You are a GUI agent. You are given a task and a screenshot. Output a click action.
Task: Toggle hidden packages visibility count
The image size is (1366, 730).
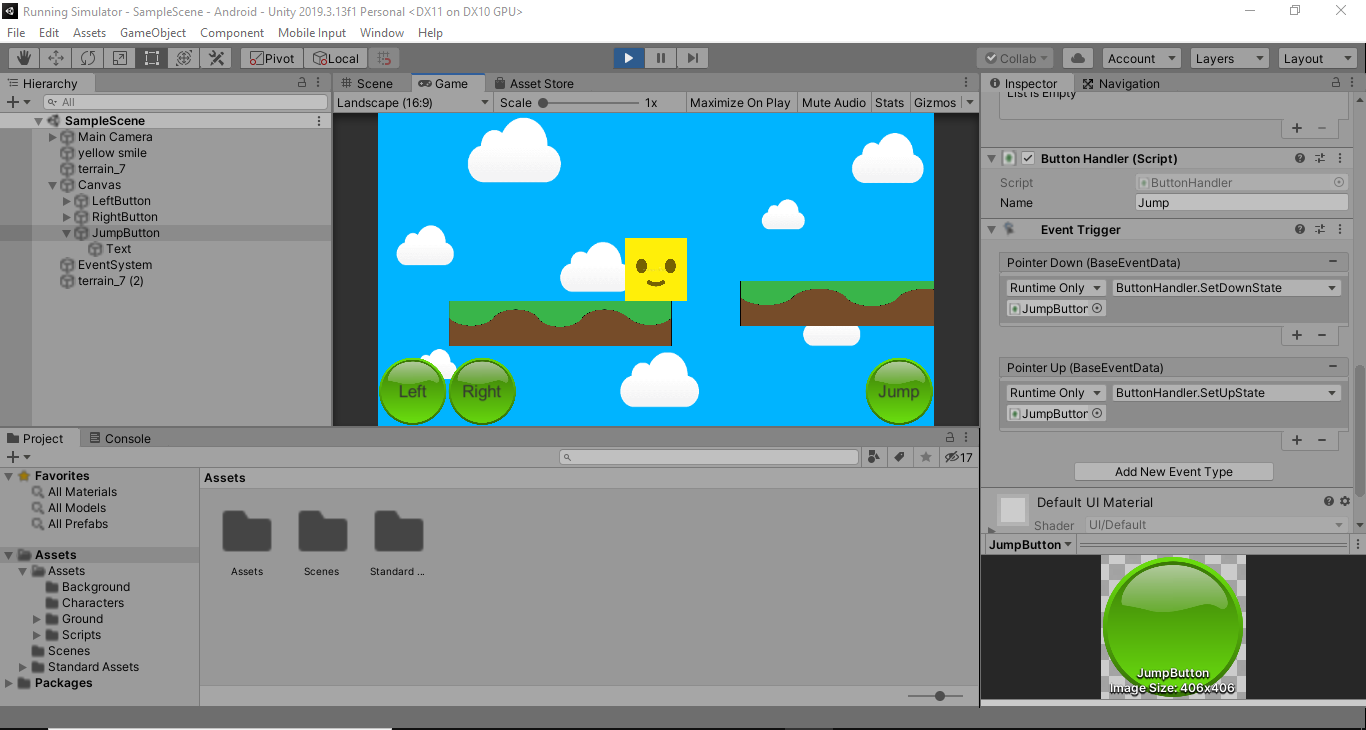(x=958, y=457)
